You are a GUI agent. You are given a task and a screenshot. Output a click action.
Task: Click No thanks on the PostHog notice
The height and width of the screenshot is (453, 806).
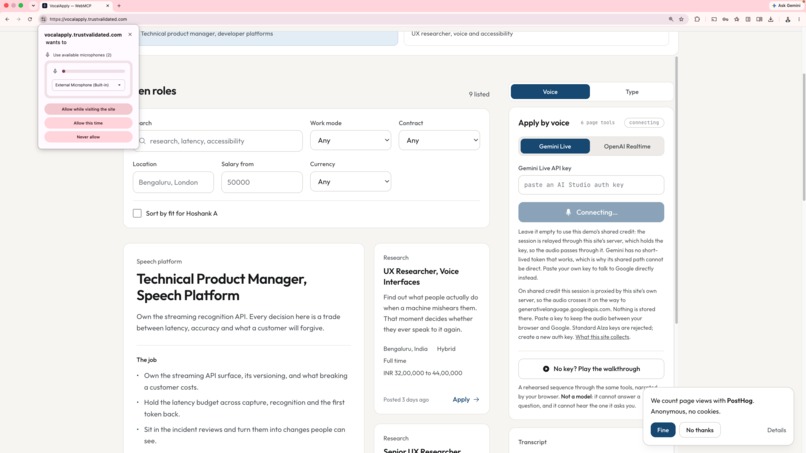pos(700,430)
